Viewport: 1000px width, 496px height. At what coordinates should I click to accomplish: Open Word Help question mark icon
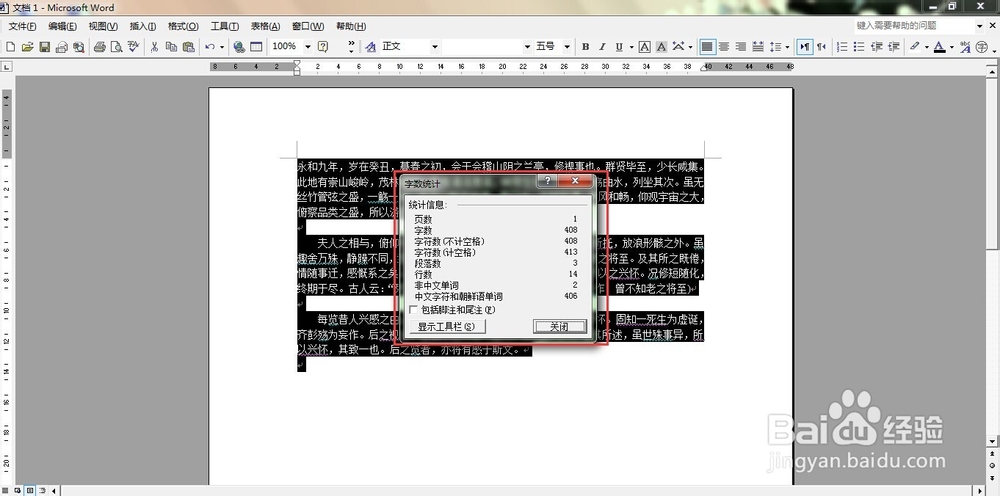pos(323,47)
